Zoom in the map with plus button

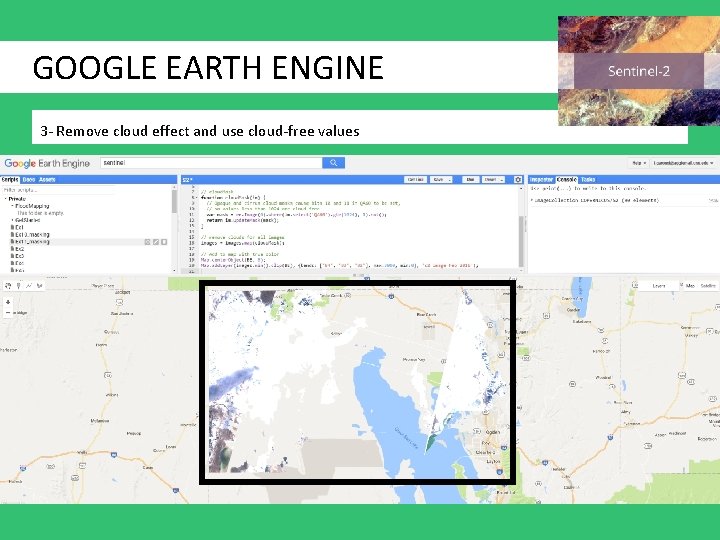coord(8,302)
